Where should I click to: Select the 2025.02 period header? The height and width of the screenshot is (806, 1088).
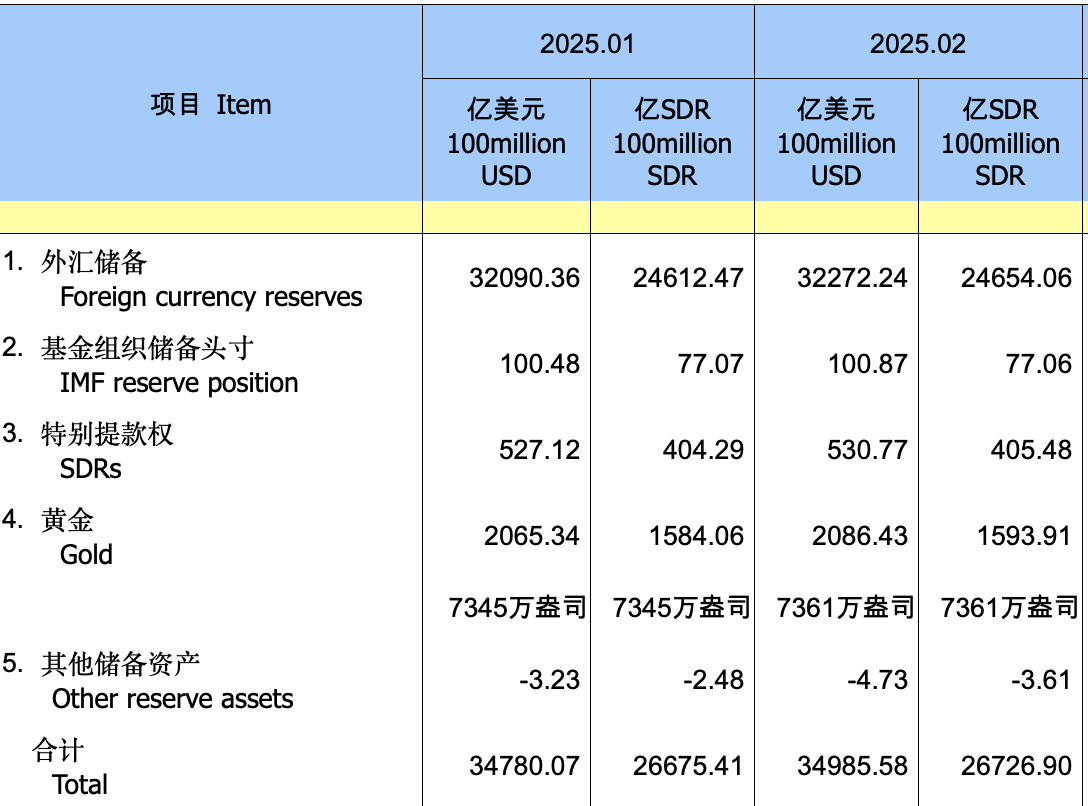pyautogui.click(x=917, y=44)
